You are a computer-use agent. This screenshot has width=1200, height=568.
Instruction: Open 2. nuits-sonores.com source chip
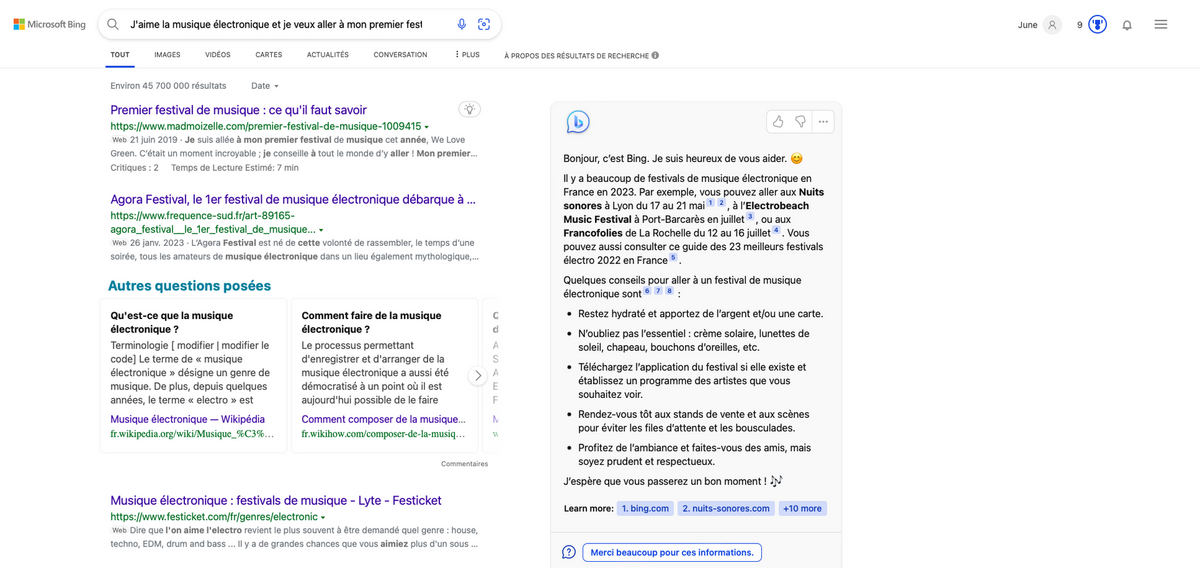(726, 508)
